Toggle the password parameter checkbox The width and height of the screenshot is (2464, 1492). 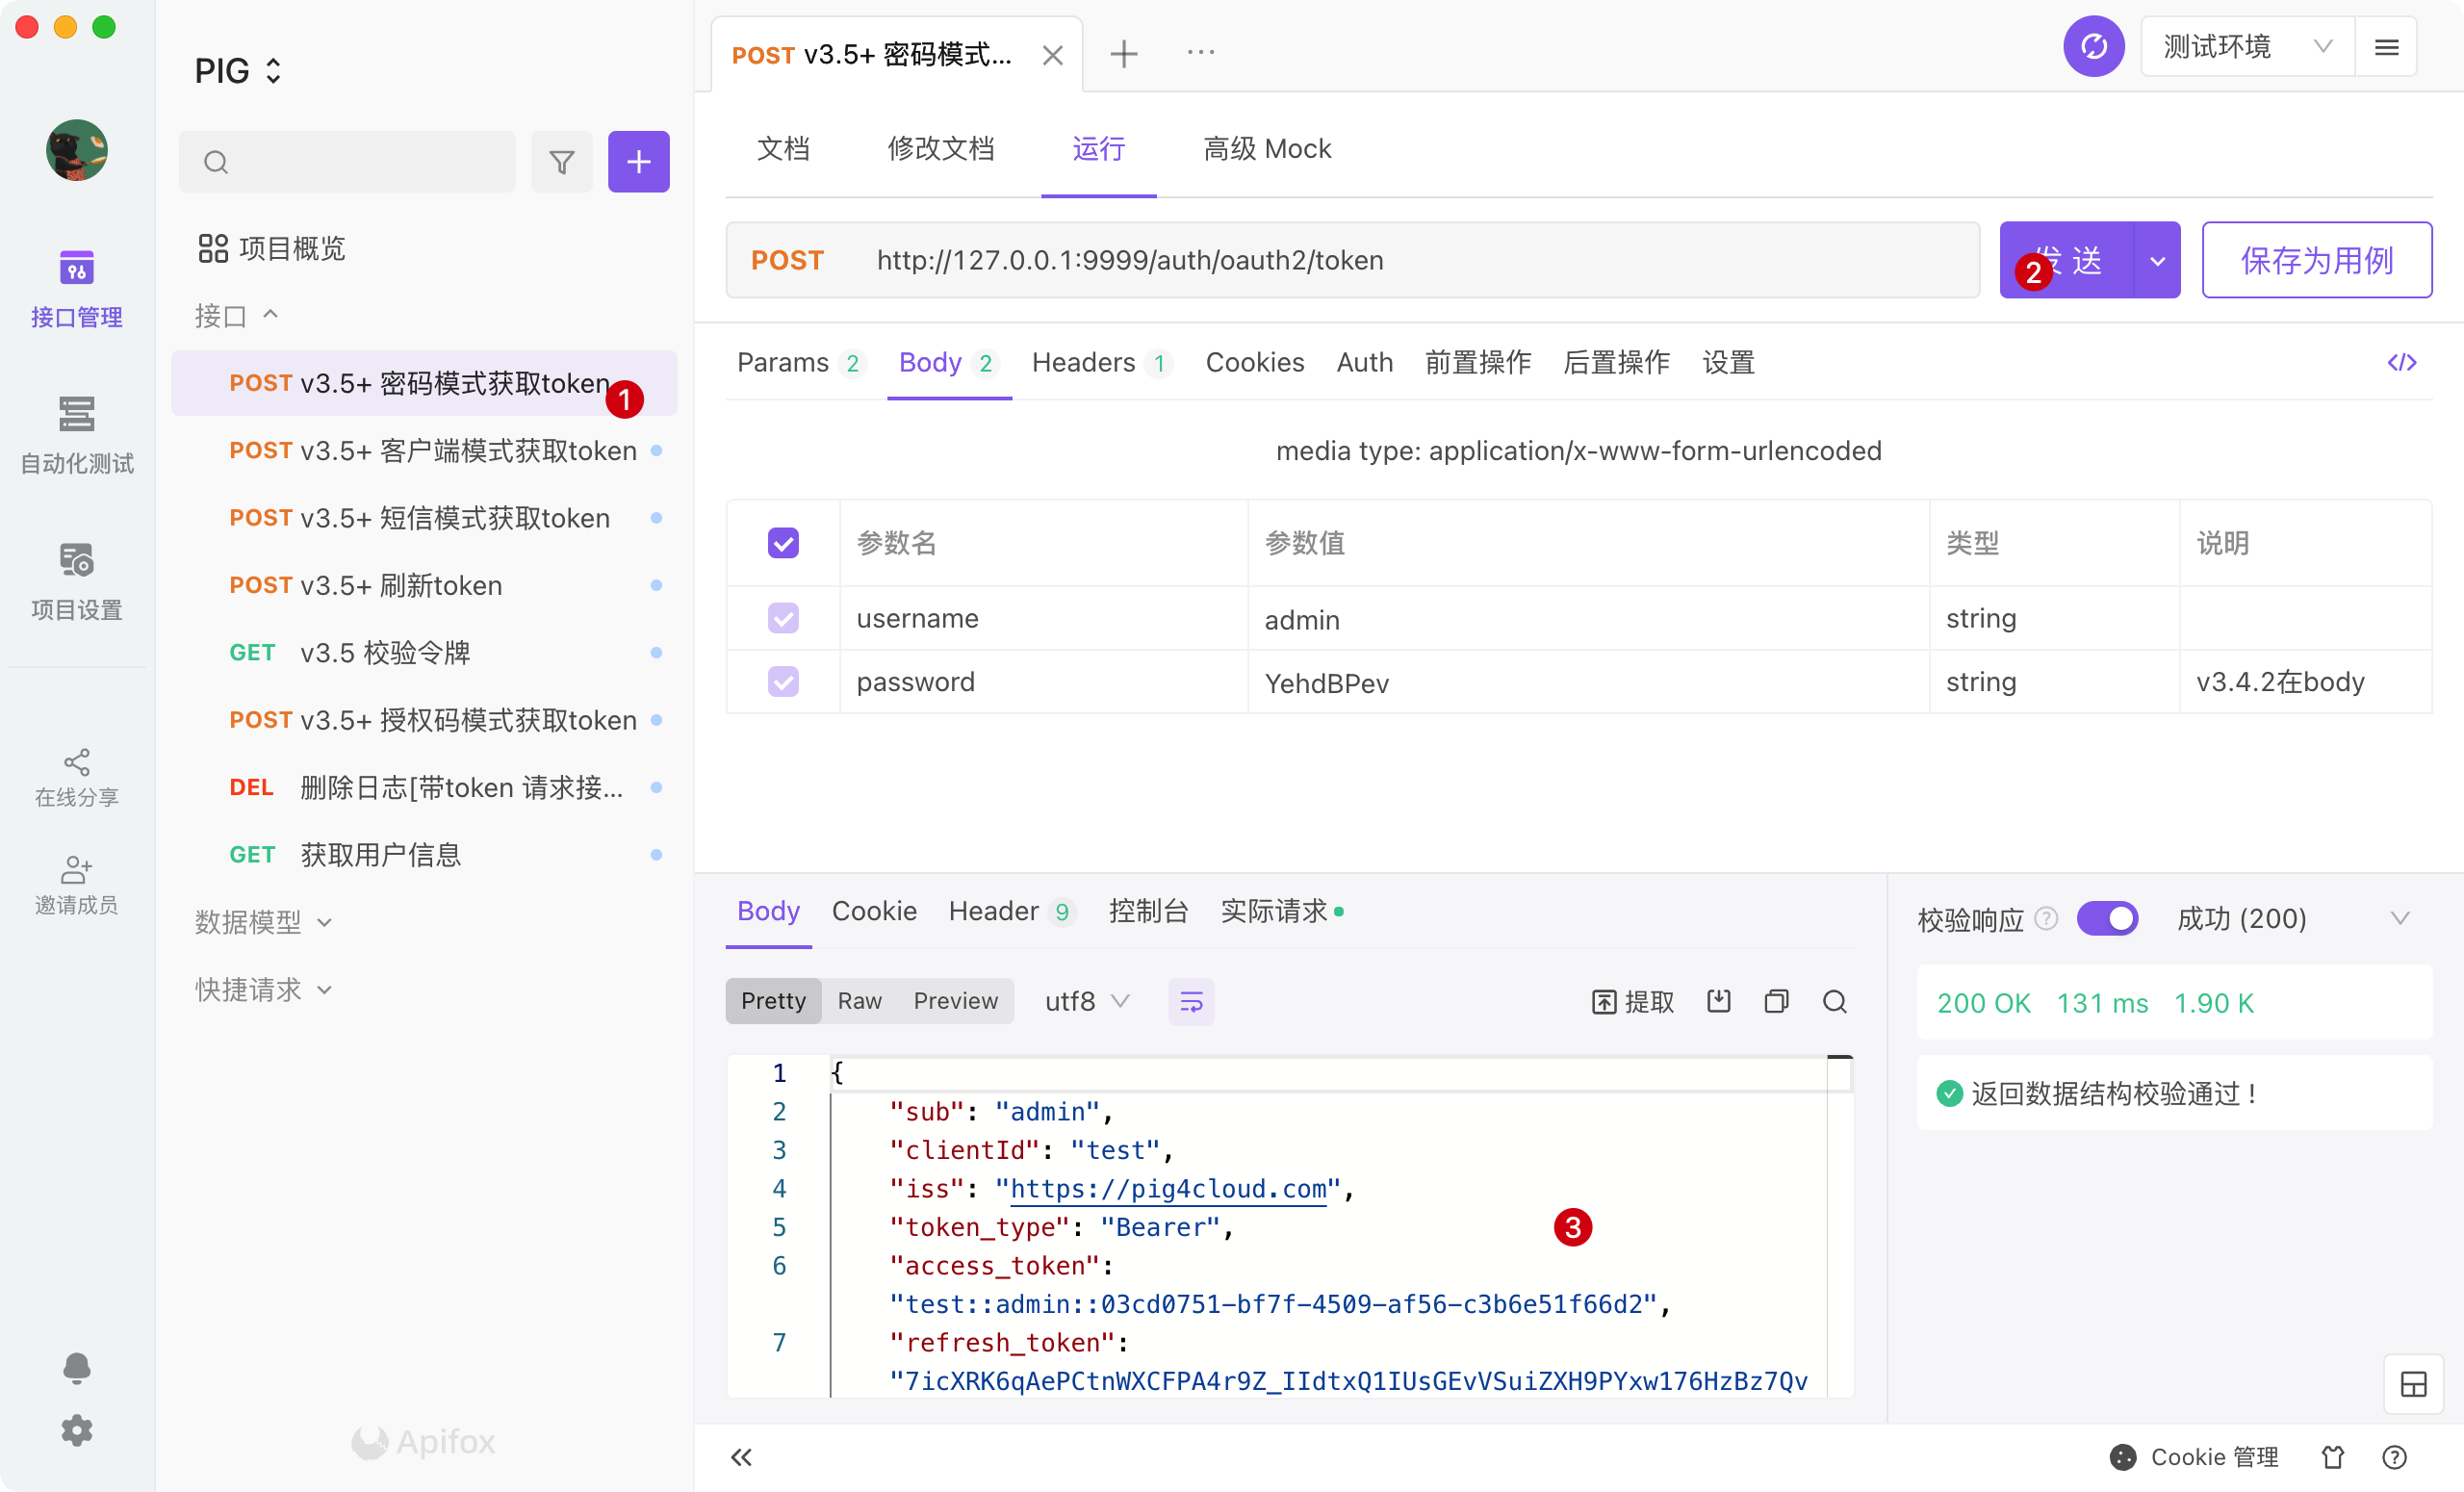coord(783,682)
